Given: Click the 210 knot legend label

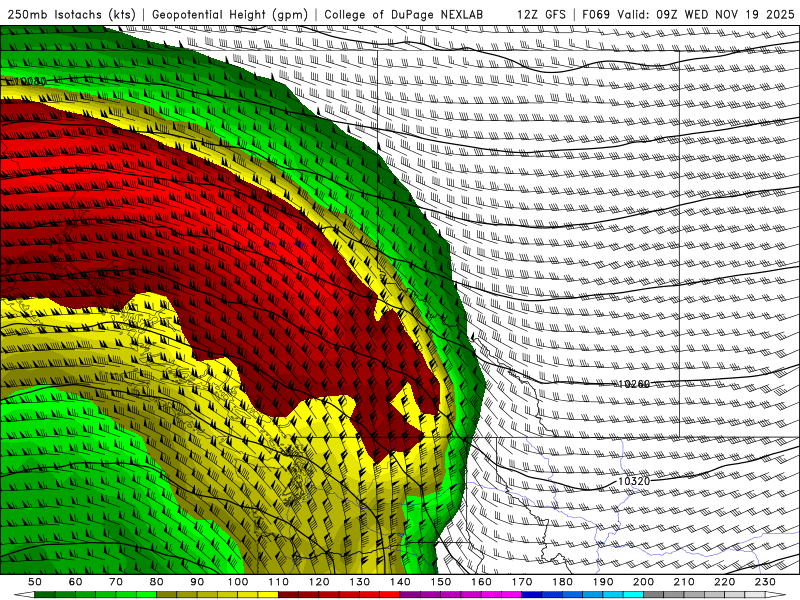Looking at the screenshot, I should [684, 582].
